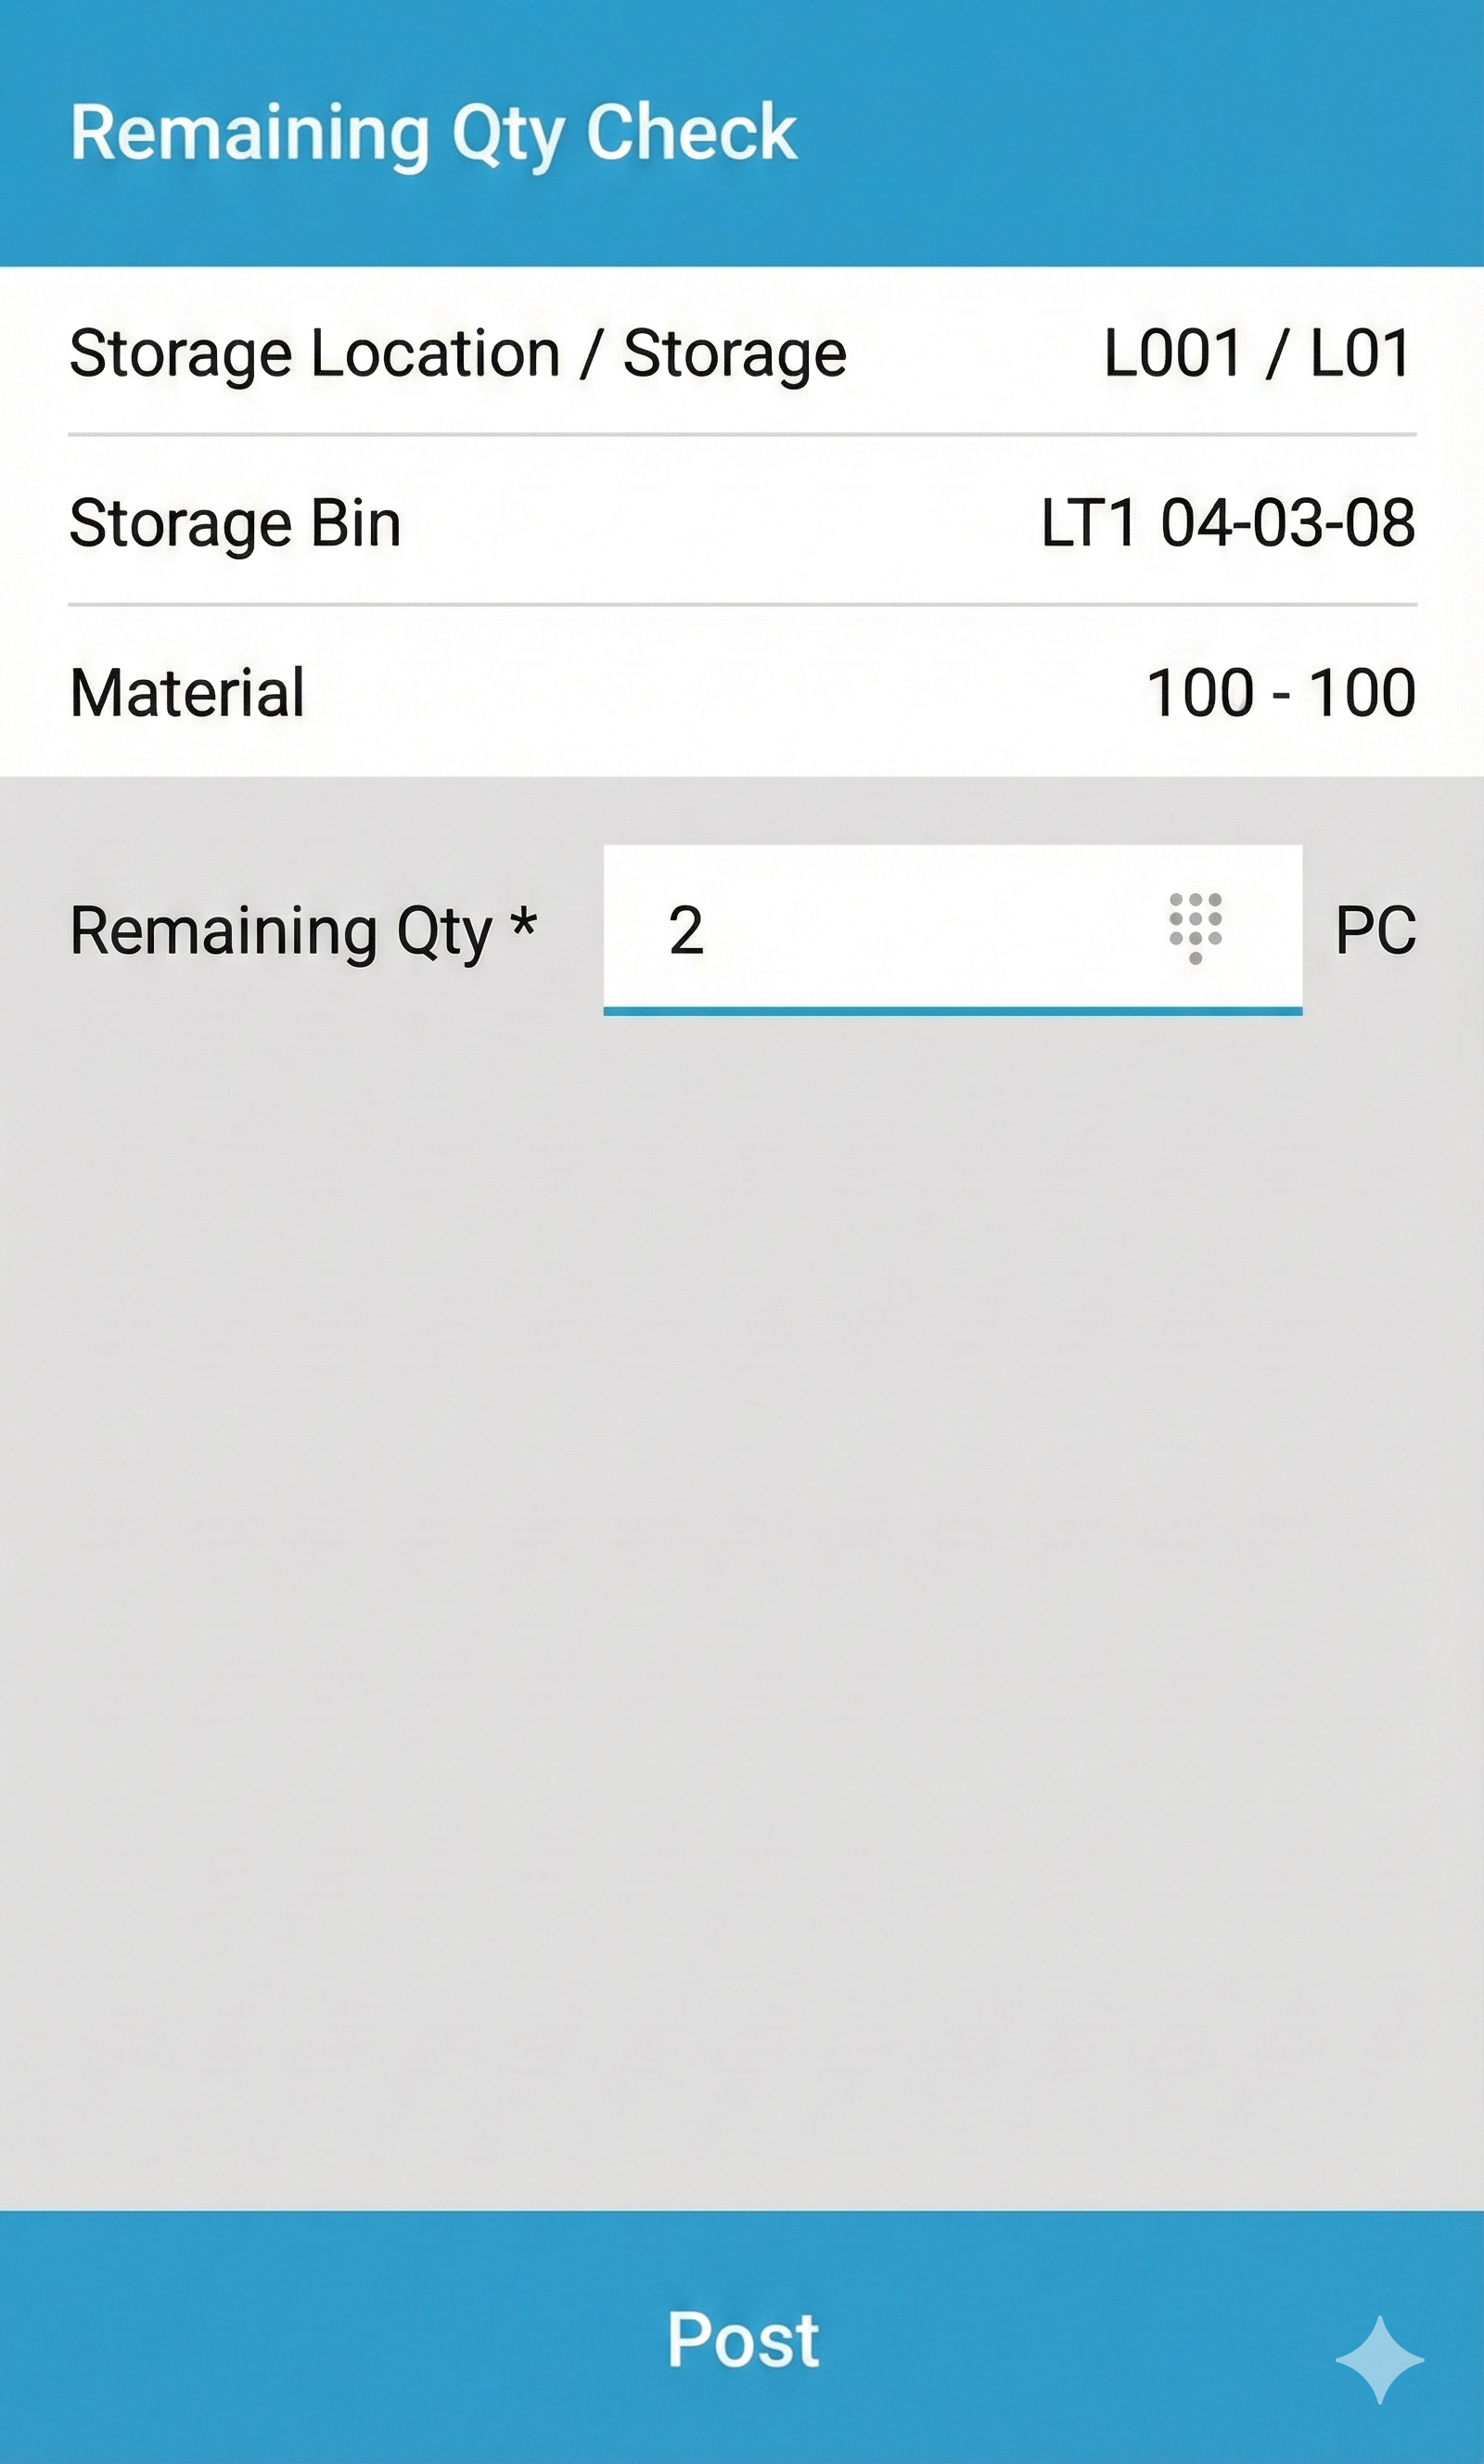Tap the 100 - 100 material value
Screen dimensions: 1484x2464
click(1280, 692)
